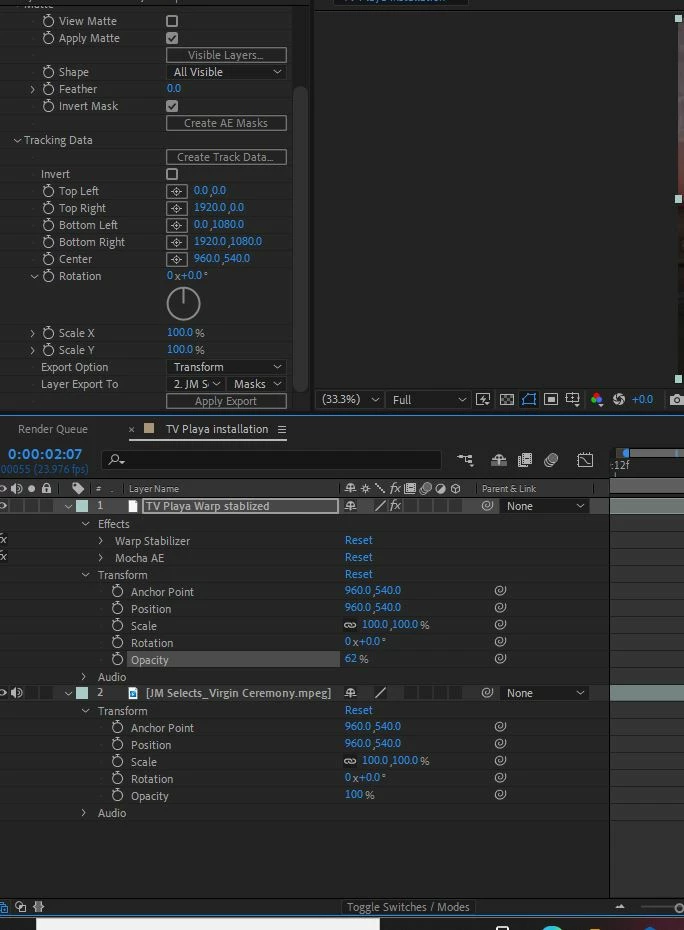Uncheck the Apply Matte checkbox
Image resolution: width=684 pixels, height=930 pixels.
coord(172,39)
